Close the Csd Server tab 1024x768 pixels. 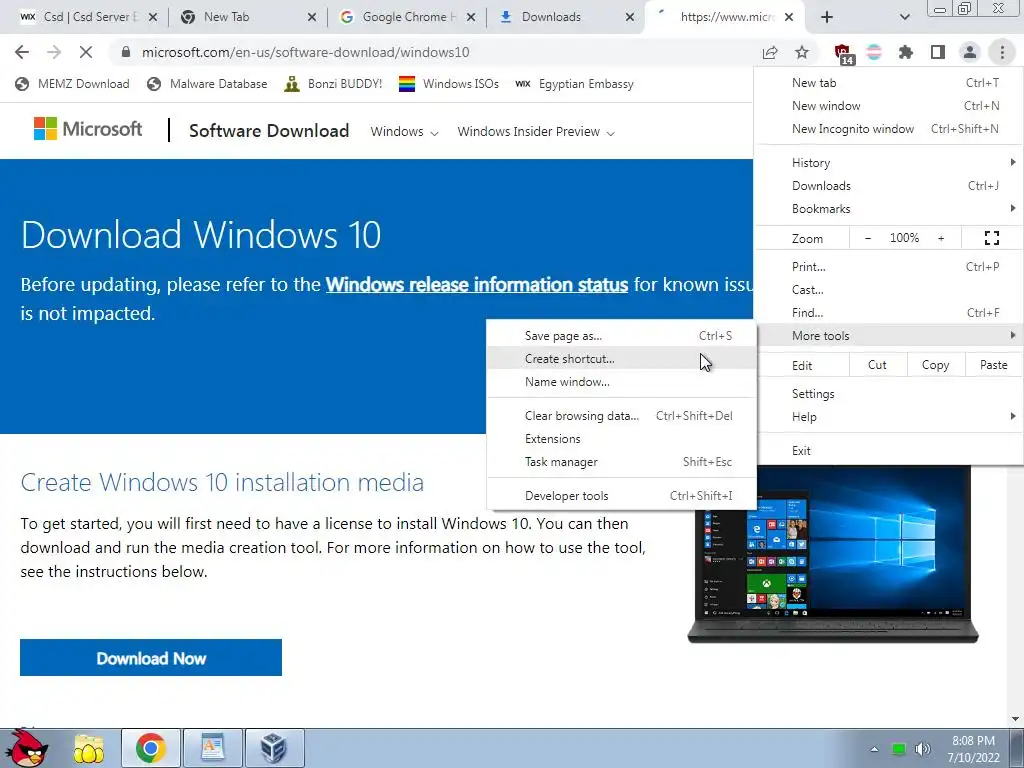(153, 17)
